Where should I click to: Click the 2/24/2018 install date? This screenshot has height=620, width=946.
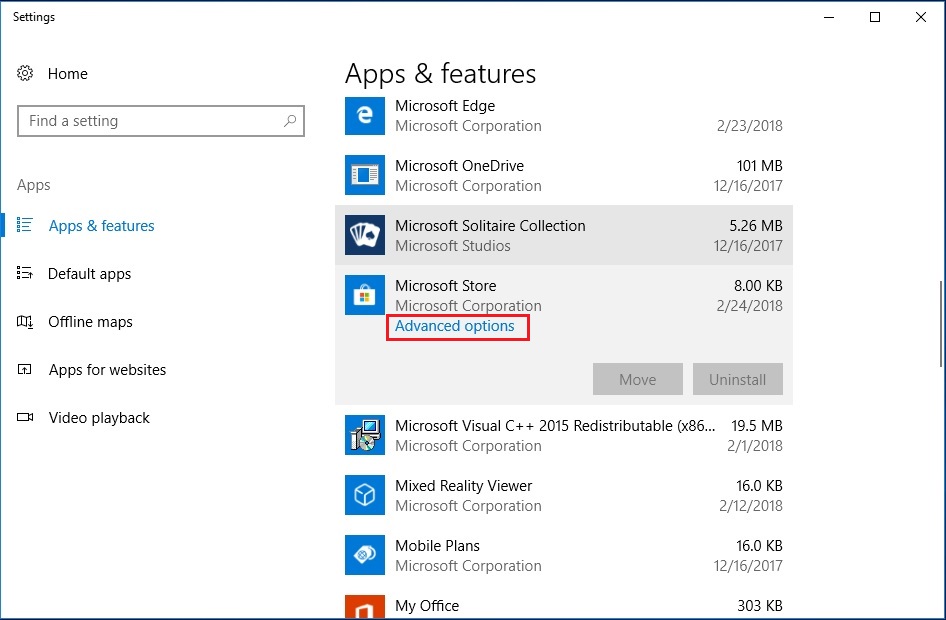click(x=750, y=306)
